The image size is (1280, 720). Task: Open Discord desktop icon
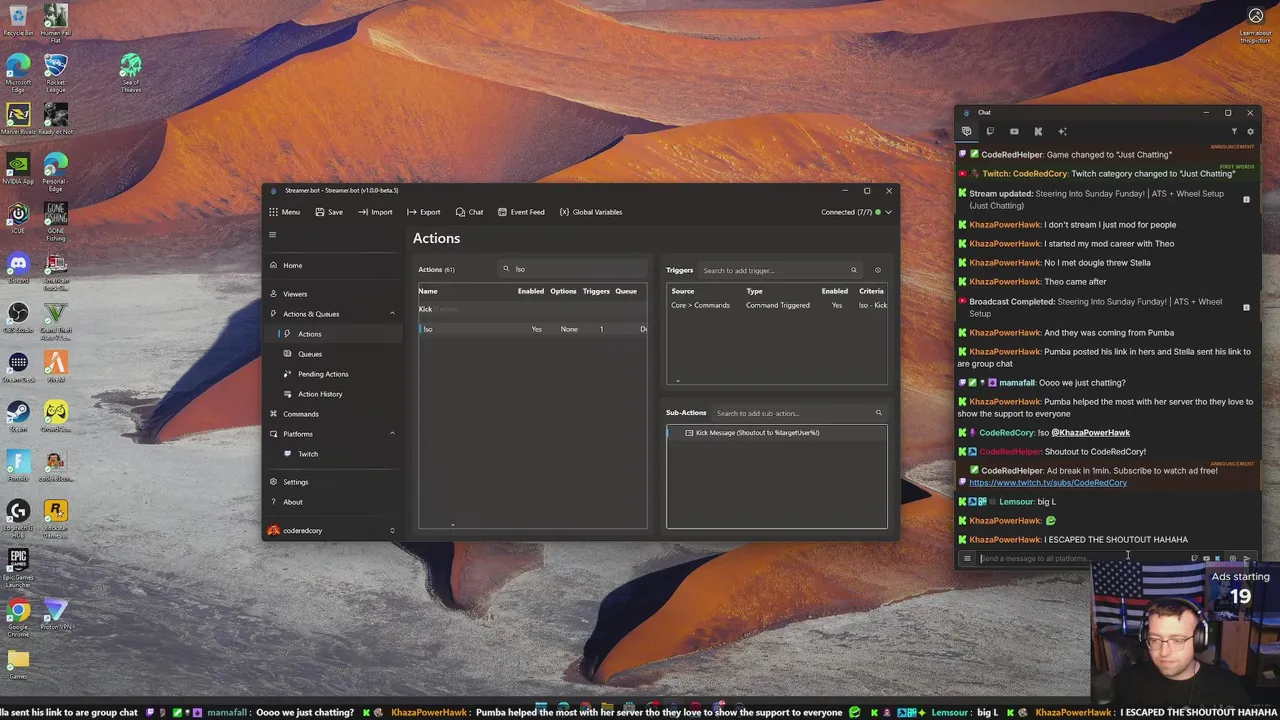point(18,267)
